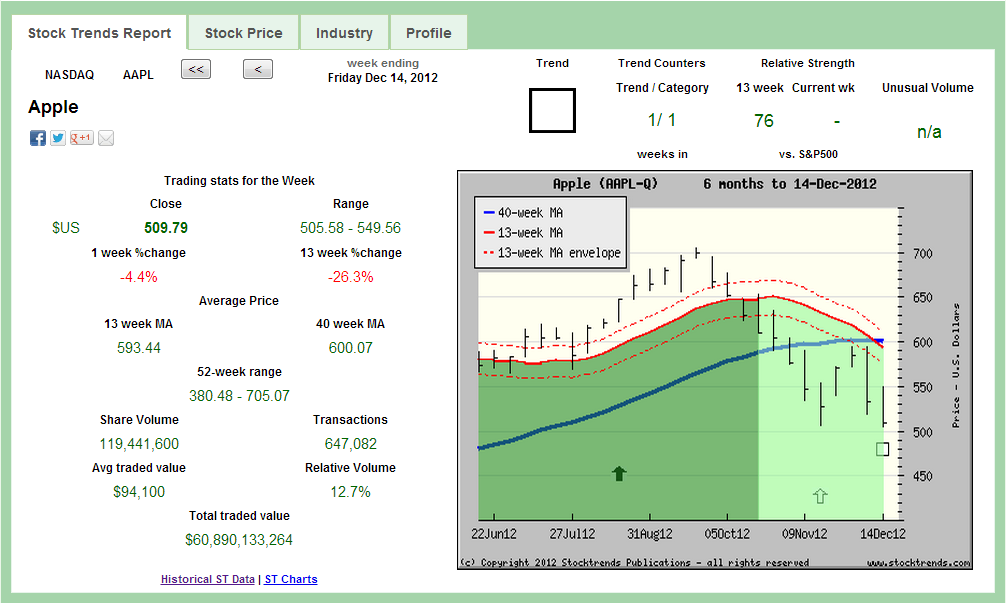The width and height of the screenshot is (1006, 603).
Task: Switch to the Profile tab
Action: tap(429, 33)
